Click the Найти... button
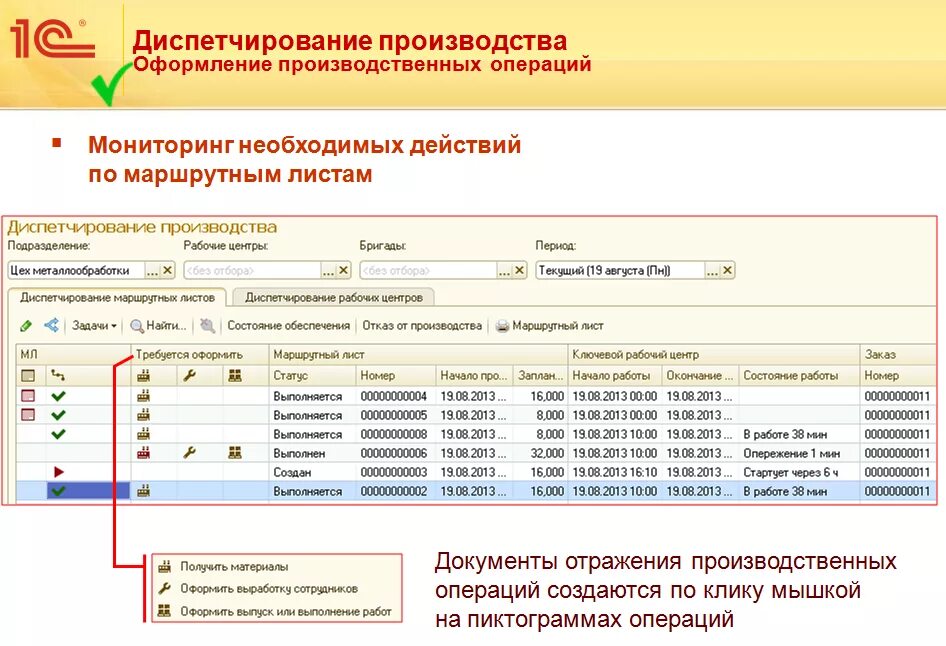The width and height of the screenshot is (946, 646). 159,326
